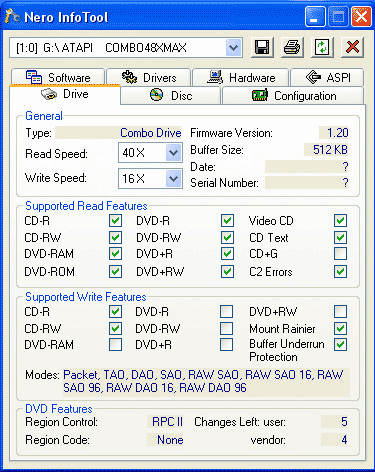Open the Disc tab
This screenshot has width=375, height=472.
(x=171, y=96)
